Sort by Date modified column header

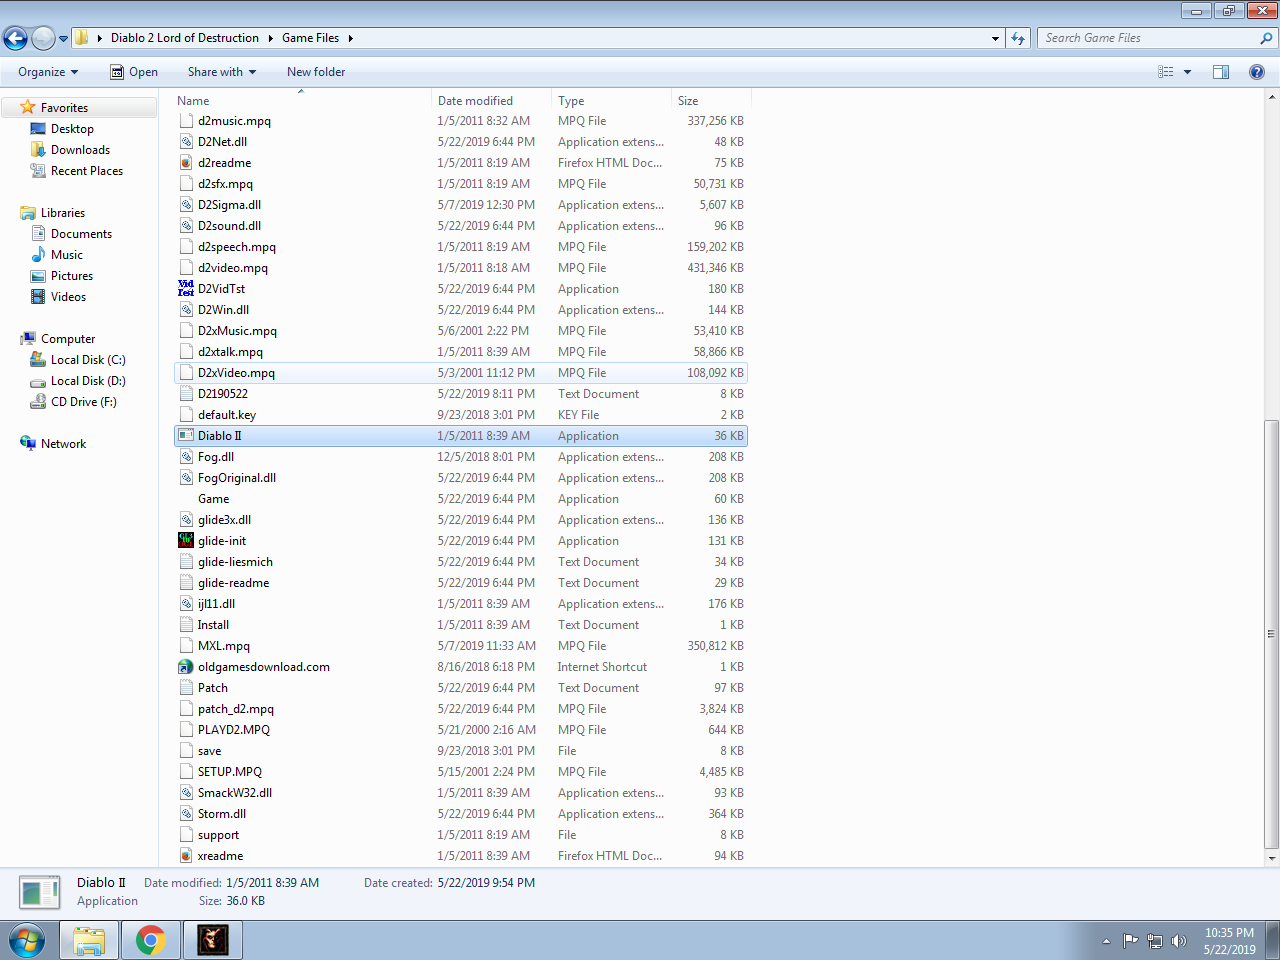tap(491, 100)
